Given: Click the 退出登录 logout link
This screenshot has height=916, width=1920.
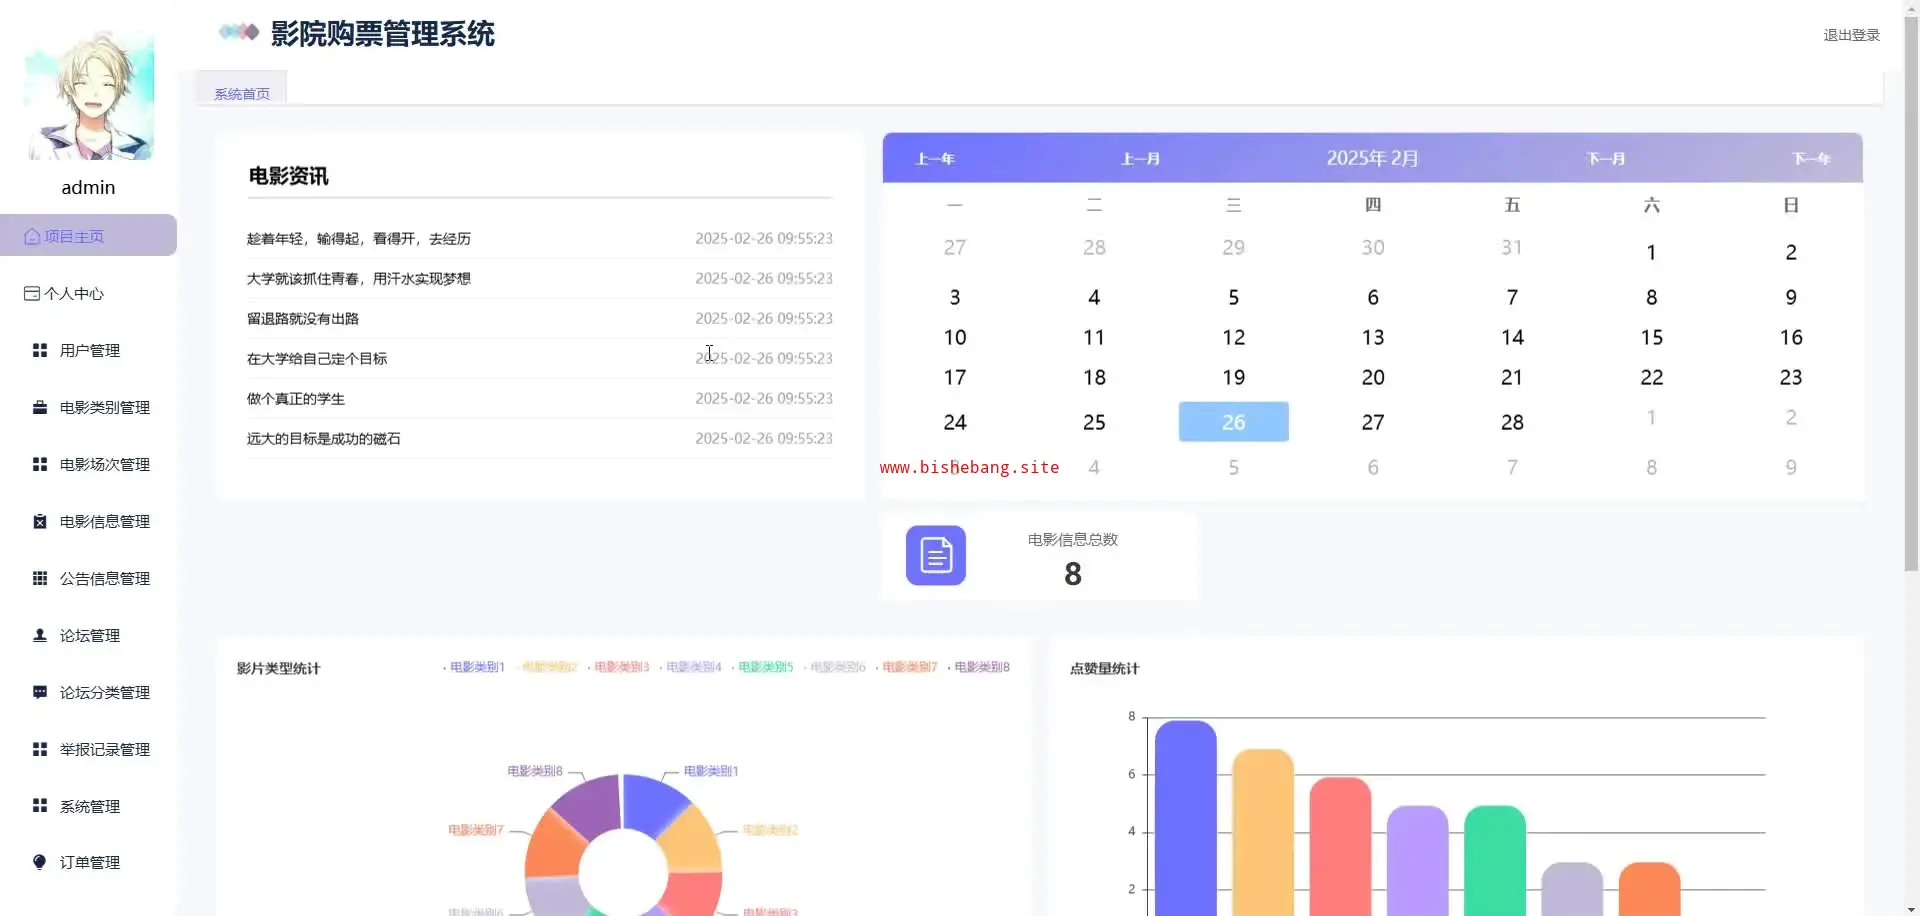Looking at the screenshot, I should pos(1851,35).
